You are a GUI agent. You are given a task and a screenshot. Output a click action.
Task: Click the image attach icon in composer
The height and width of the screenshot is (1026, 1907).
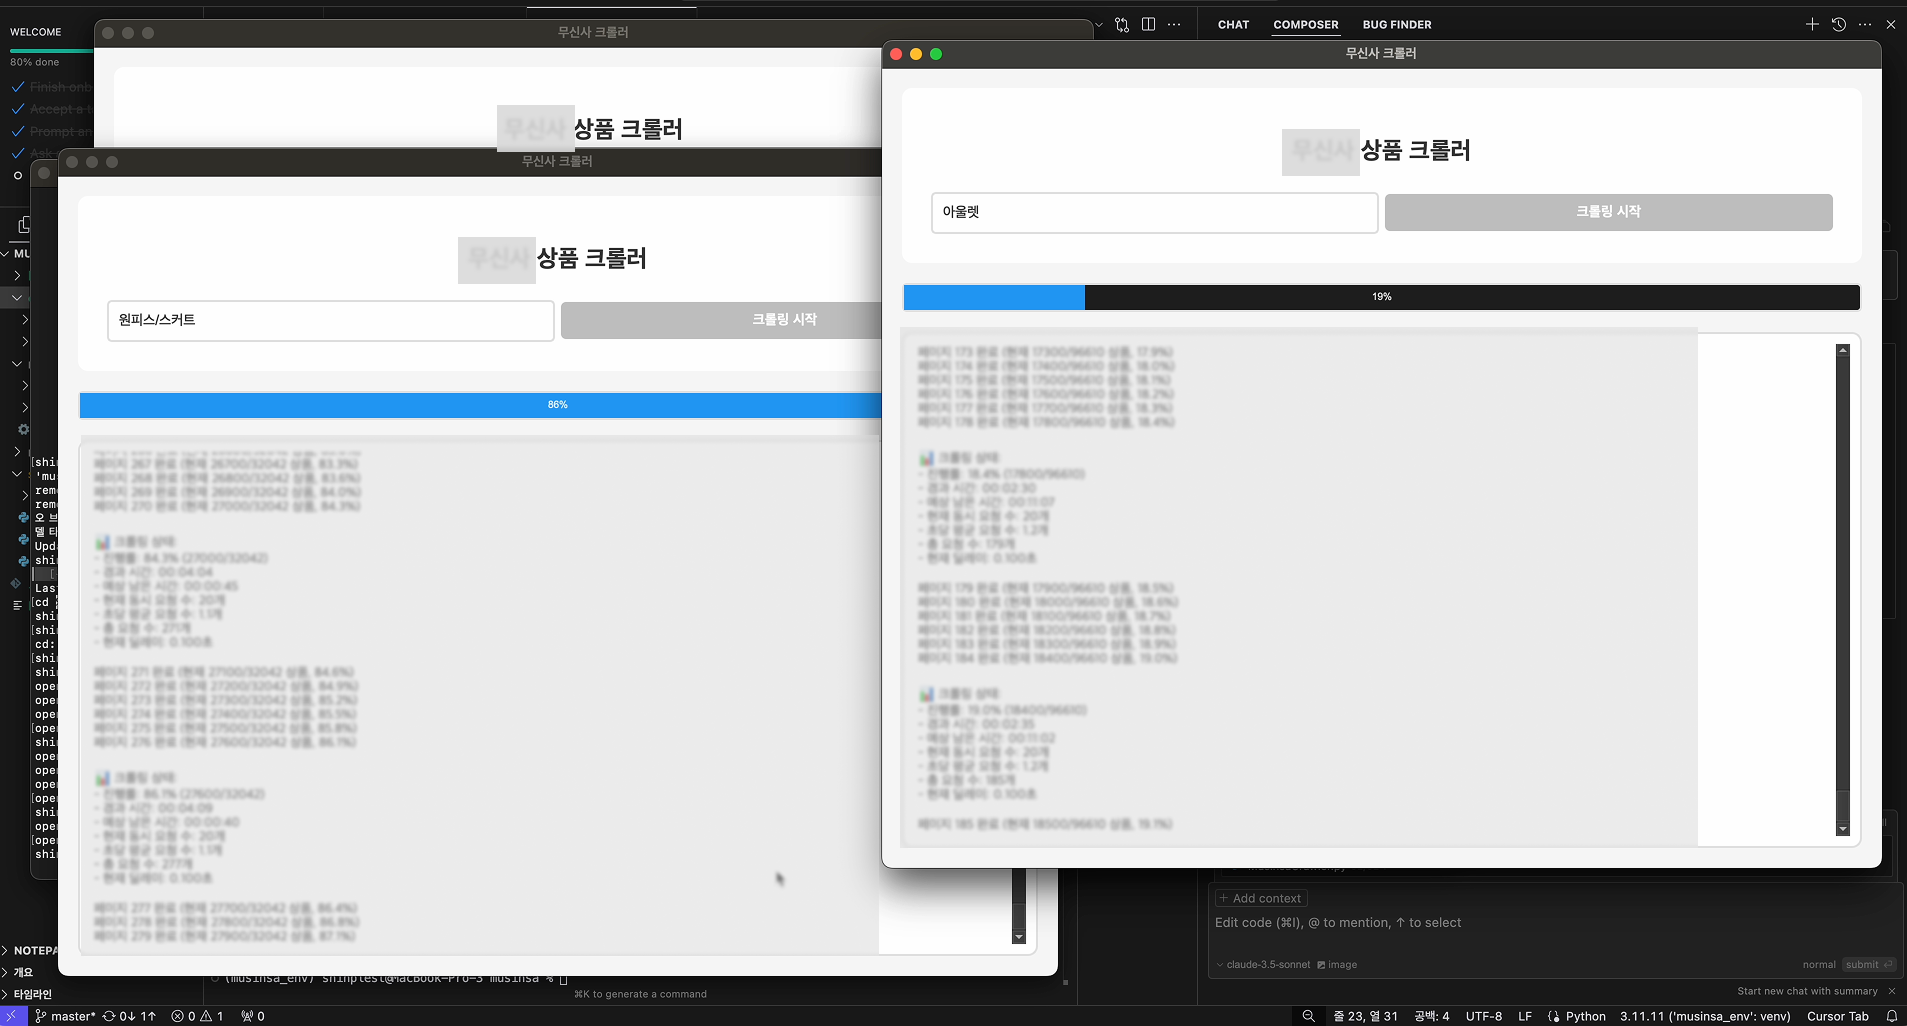tap(1337, 965)
